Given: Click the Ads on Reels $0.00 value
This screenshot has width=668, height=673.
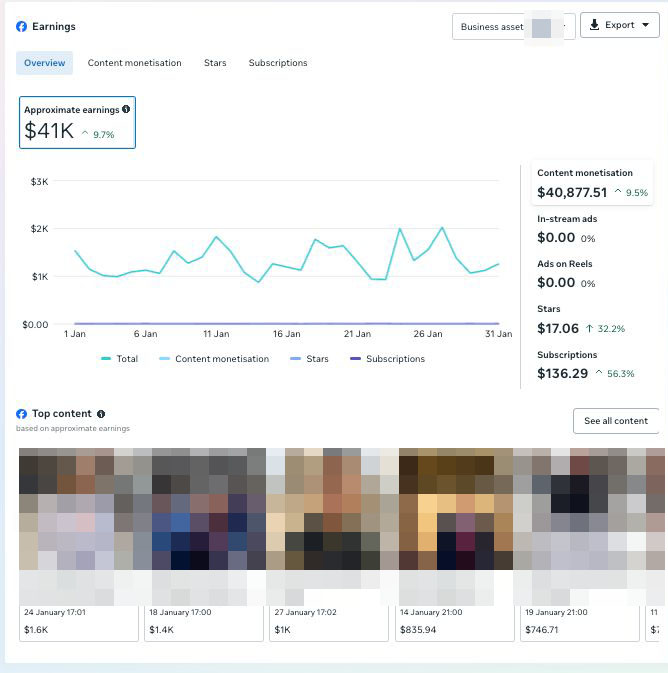Looking at the screenshot, I should click(x=556, y=282).
